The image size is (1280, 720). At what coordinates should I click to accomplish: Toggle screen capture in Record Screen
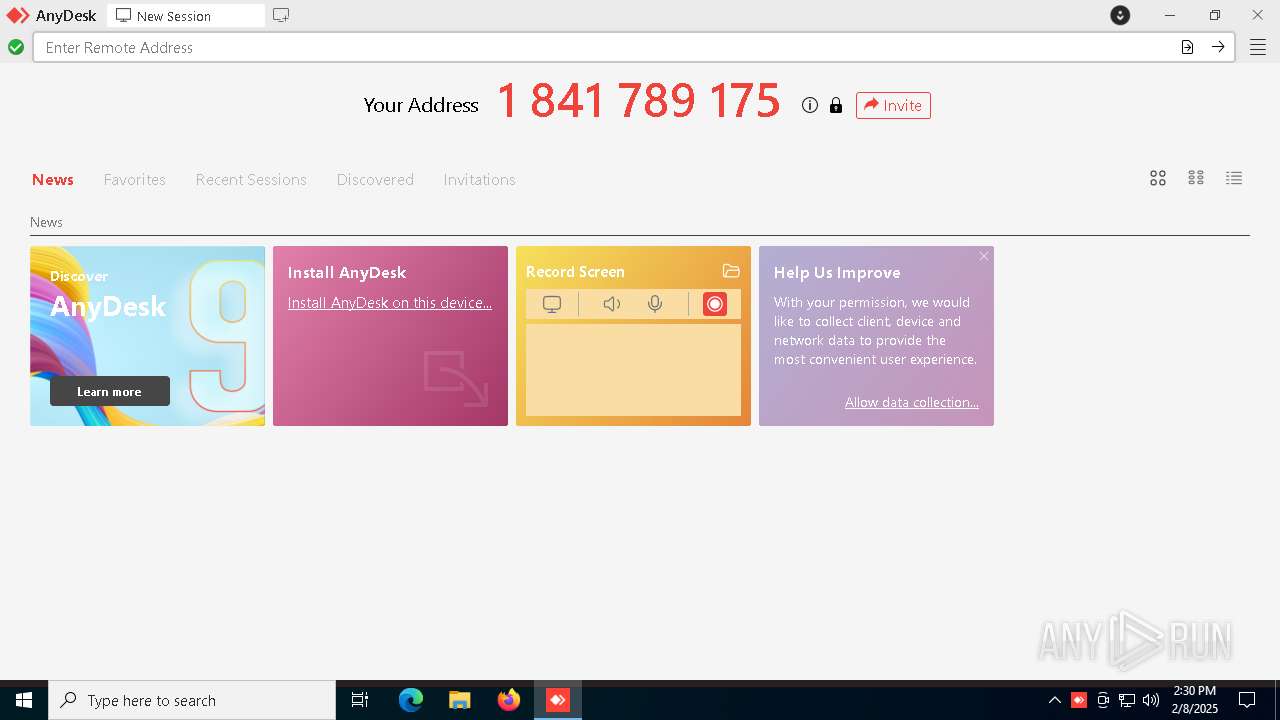(552, 304)
